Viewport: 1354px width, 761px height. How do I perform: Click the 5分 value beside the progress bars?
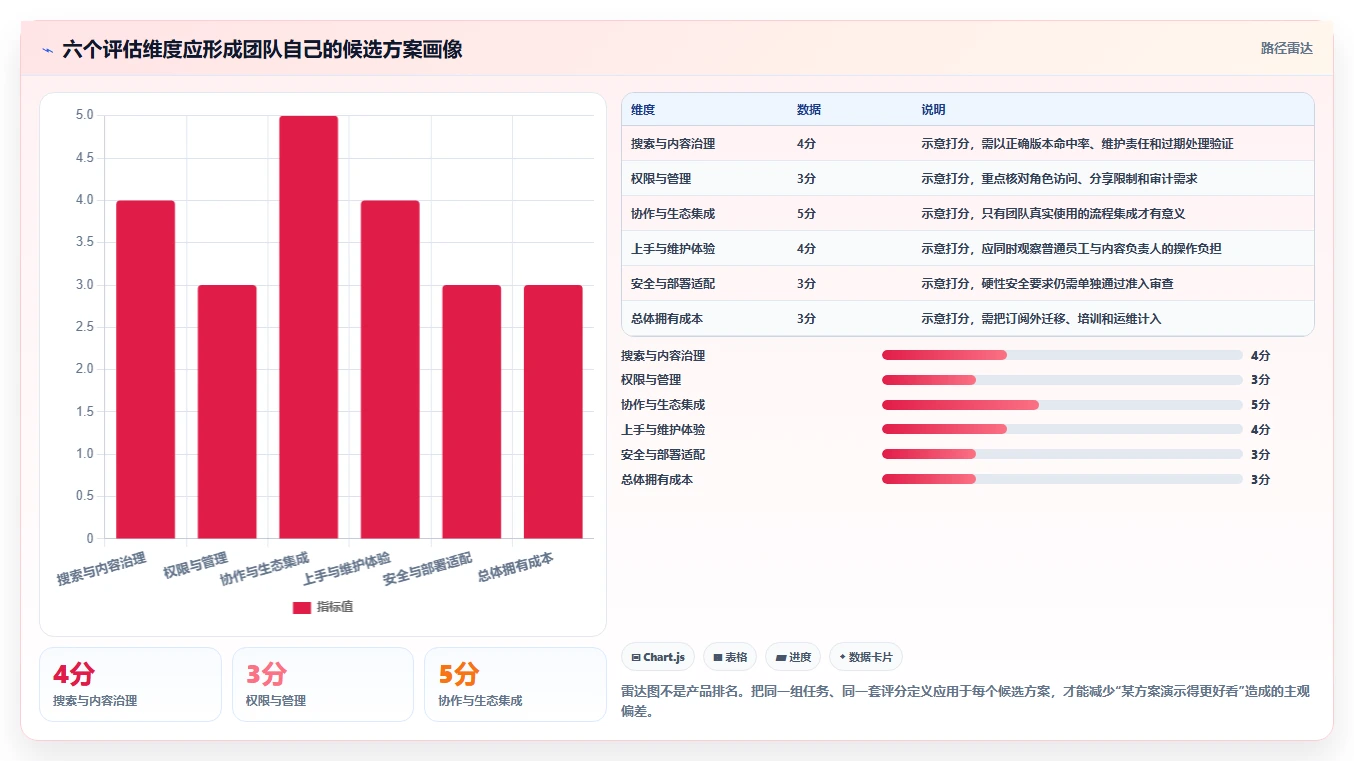pyautogui.click(x=1260, y=405)
